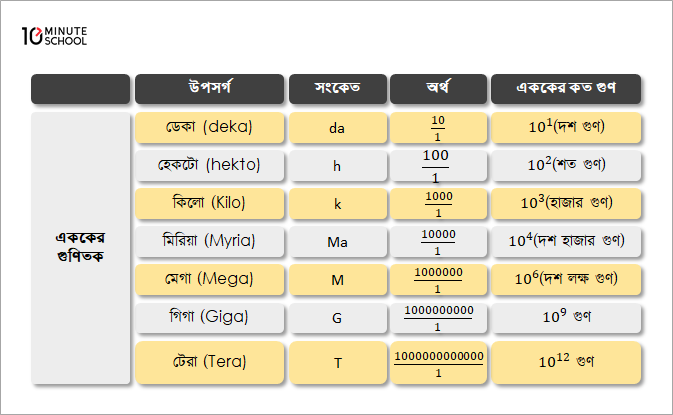Image resolution: width=673 pixels, height=415 pixels.
Task: Select the 'da' symbol cell
Action: click(x=336, y=127)
